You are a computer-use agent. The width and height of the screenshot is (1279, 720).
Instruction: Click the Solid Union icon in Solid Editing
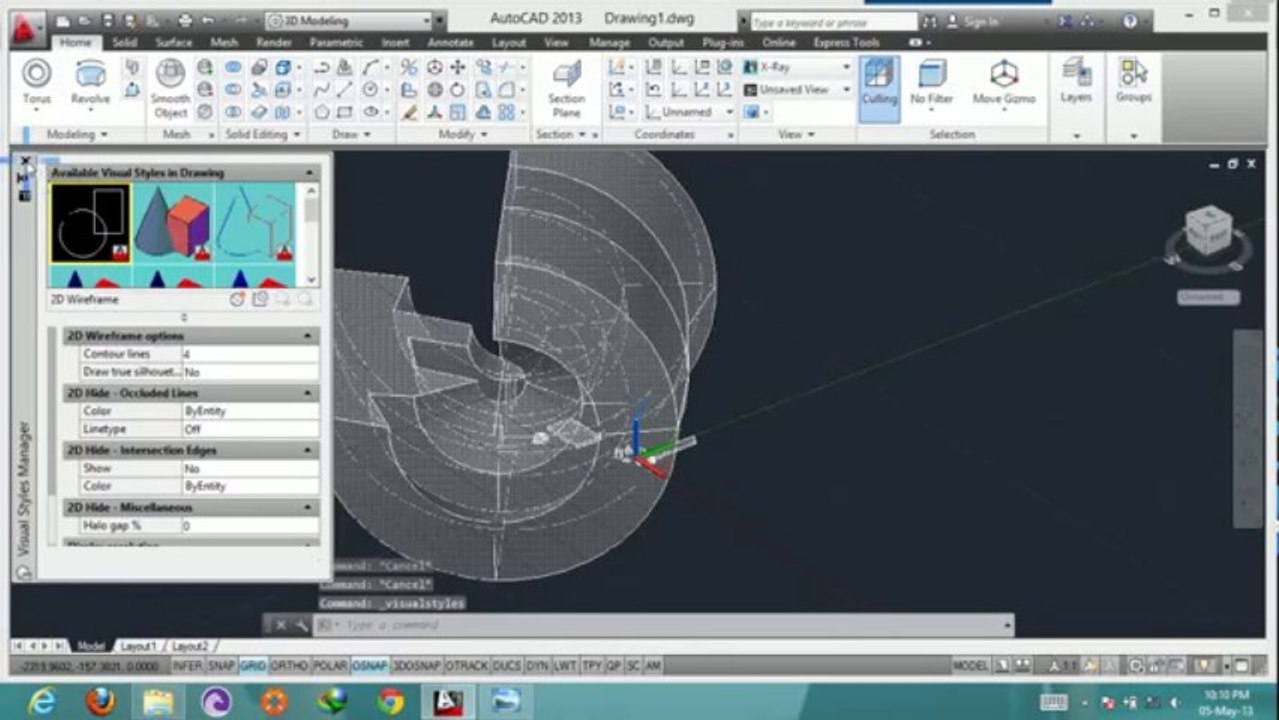click(x=233, y=67)
